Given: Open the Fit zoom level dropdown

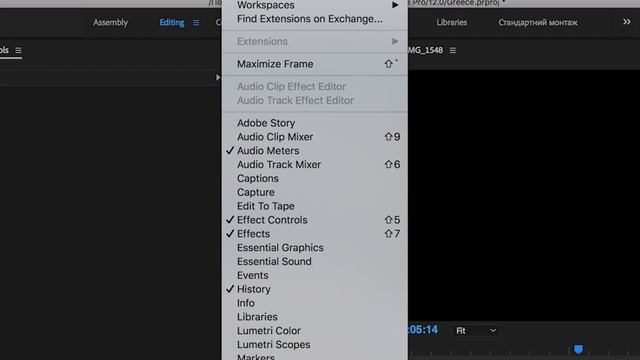Looking at the screenshot, I should coord(476,331).
